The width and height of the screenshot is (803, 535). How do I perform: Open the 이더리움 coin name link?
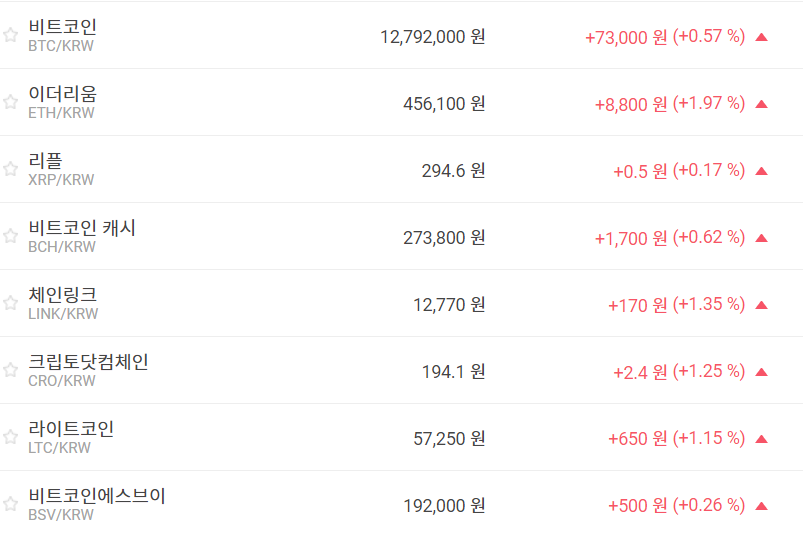click(62, 94)
